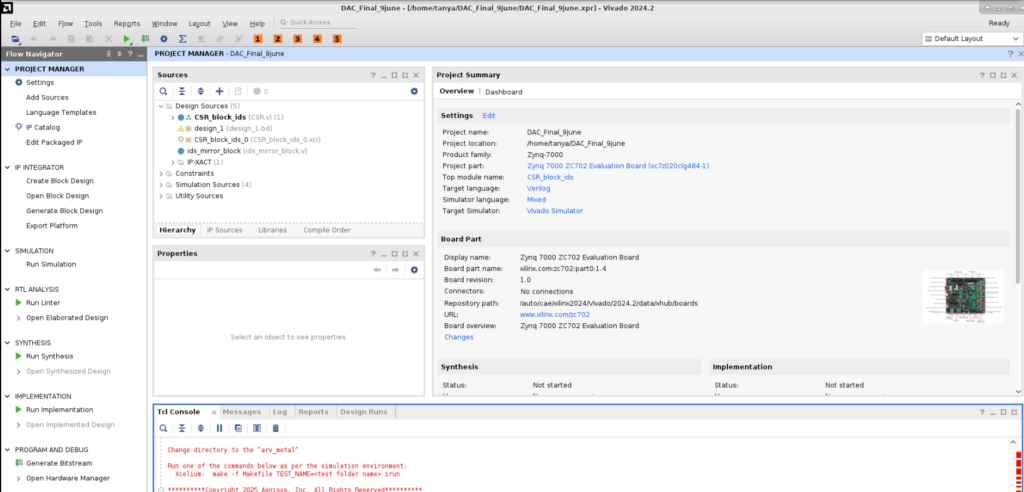
Task: Collapse the SIMULATION section in Flow Navigator
Action: point(7,251)
